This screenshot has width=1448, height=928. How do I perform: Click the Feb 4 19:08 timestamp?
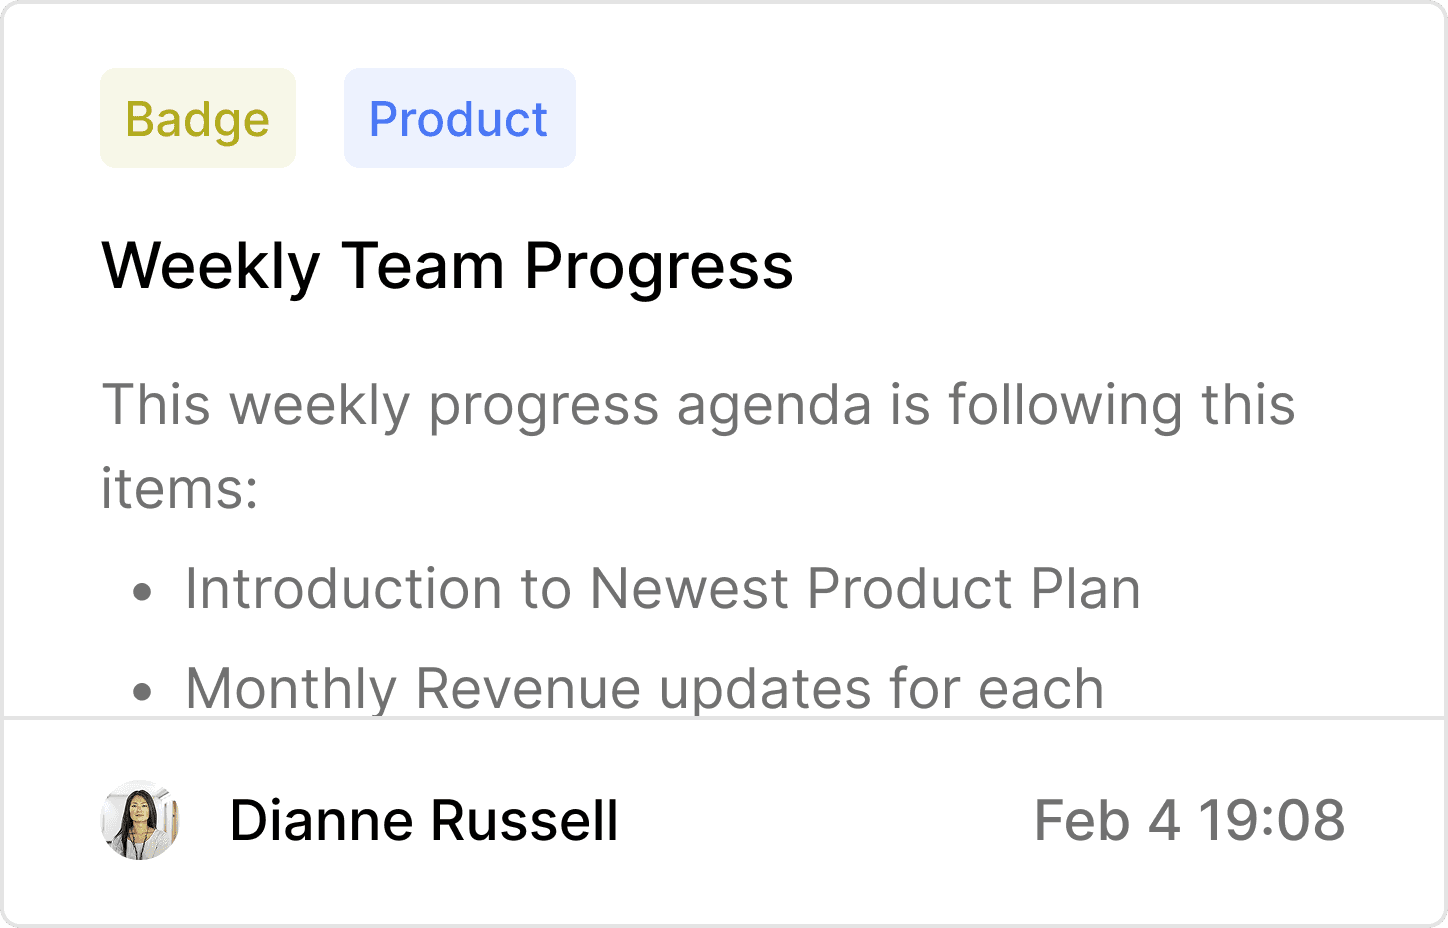[x=1190, y=821]
